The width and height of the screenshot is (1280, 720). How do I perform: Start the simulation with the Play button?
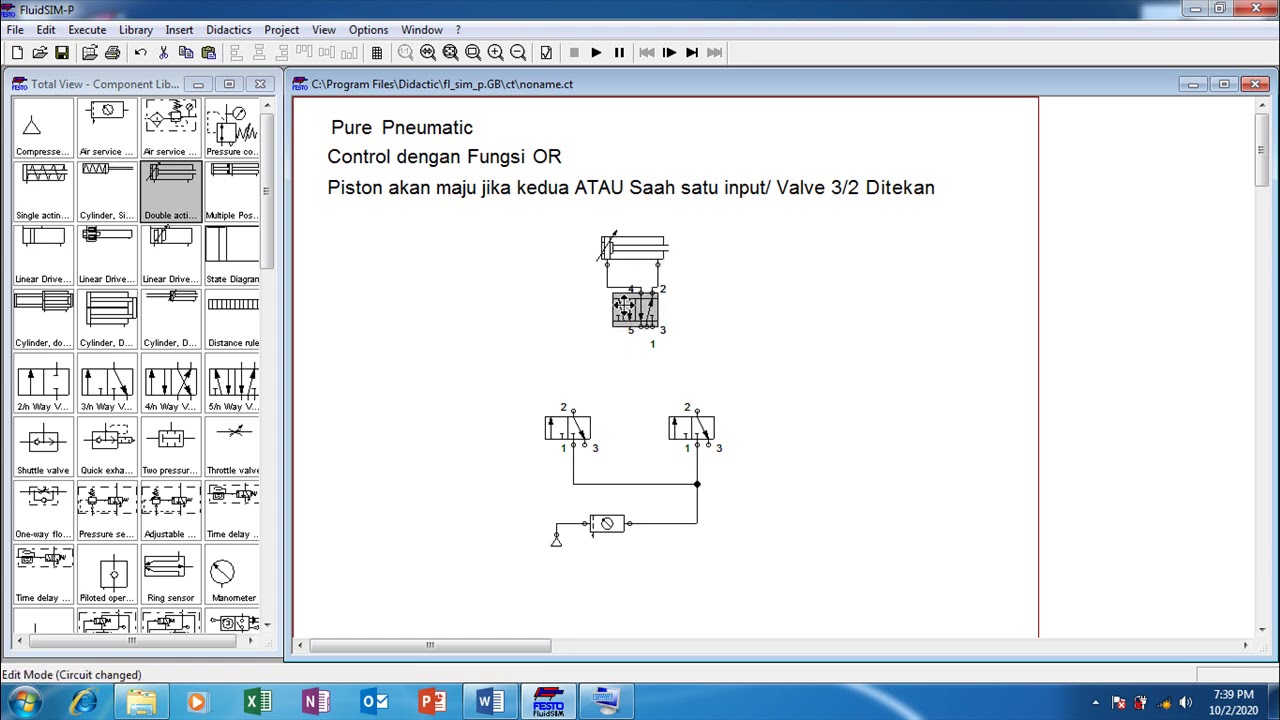tap(596, 53)
